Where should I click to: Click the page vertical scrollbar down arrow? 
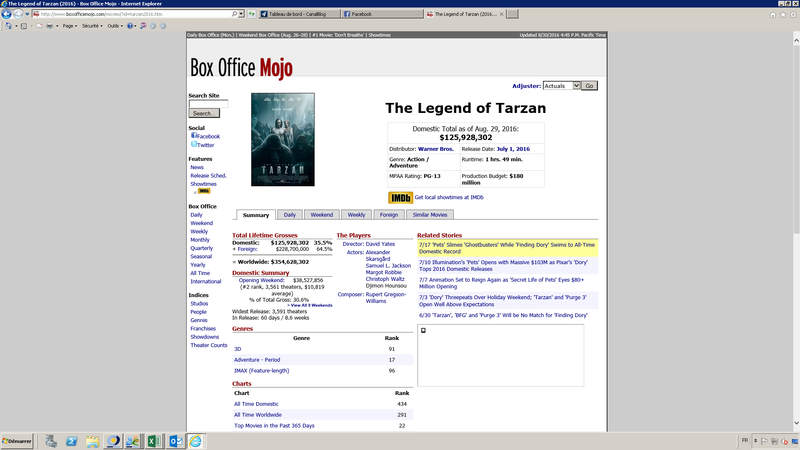[796, 423]
